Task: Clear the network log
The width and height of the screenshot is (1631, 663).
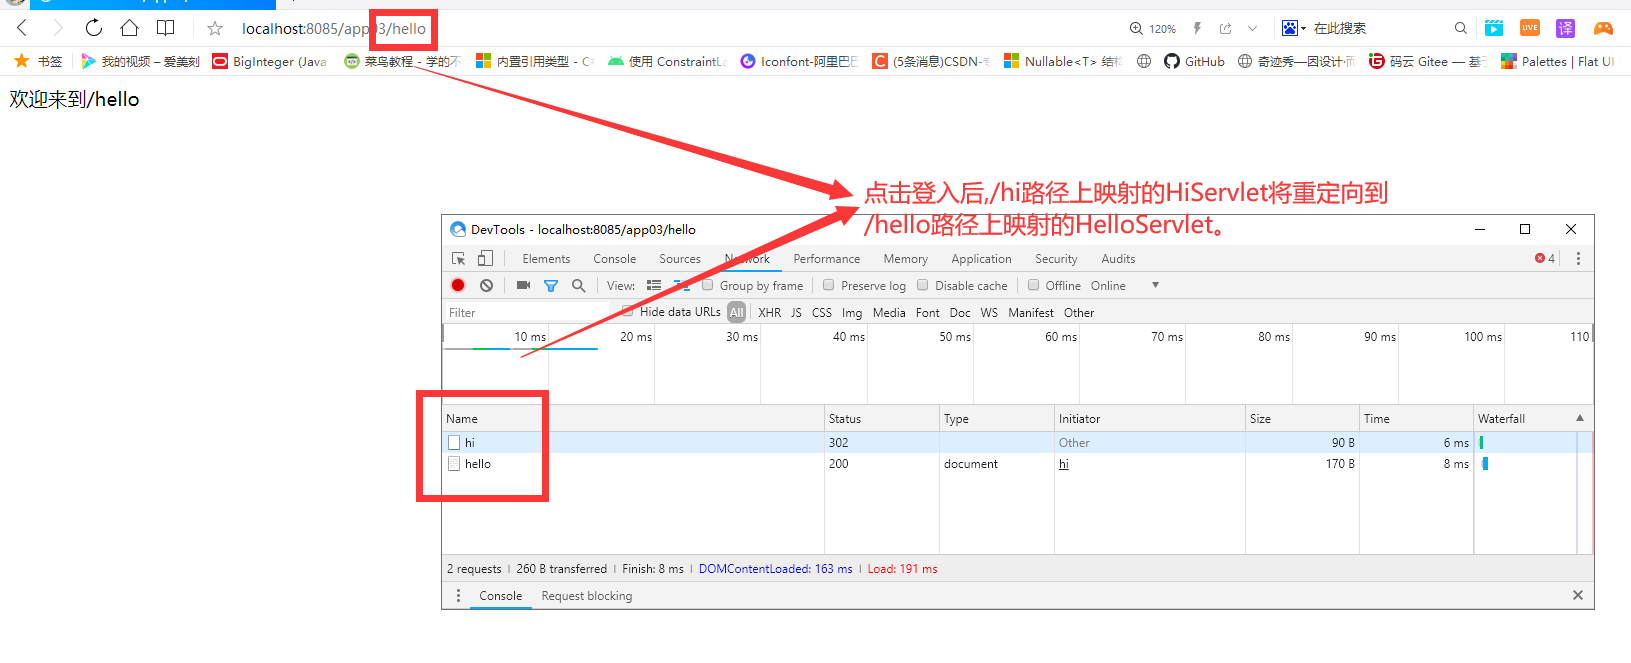Action: click(486, 285)
